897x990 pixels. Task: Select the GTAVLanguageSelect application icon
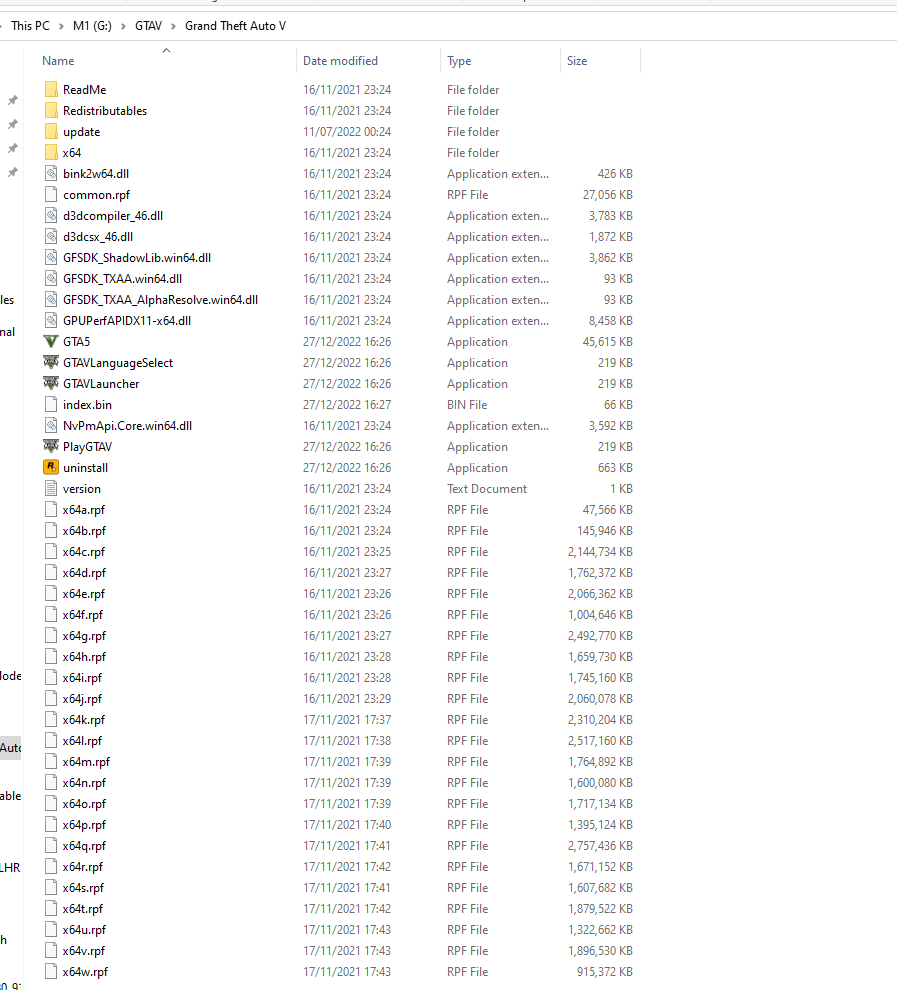point(51,362)
